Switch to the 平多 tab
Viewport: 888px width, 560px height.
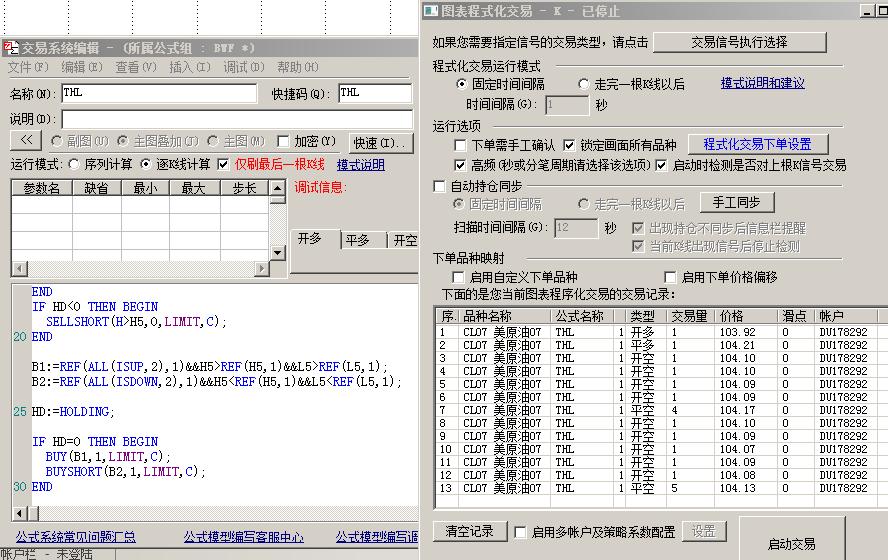[x=357, y=240]
